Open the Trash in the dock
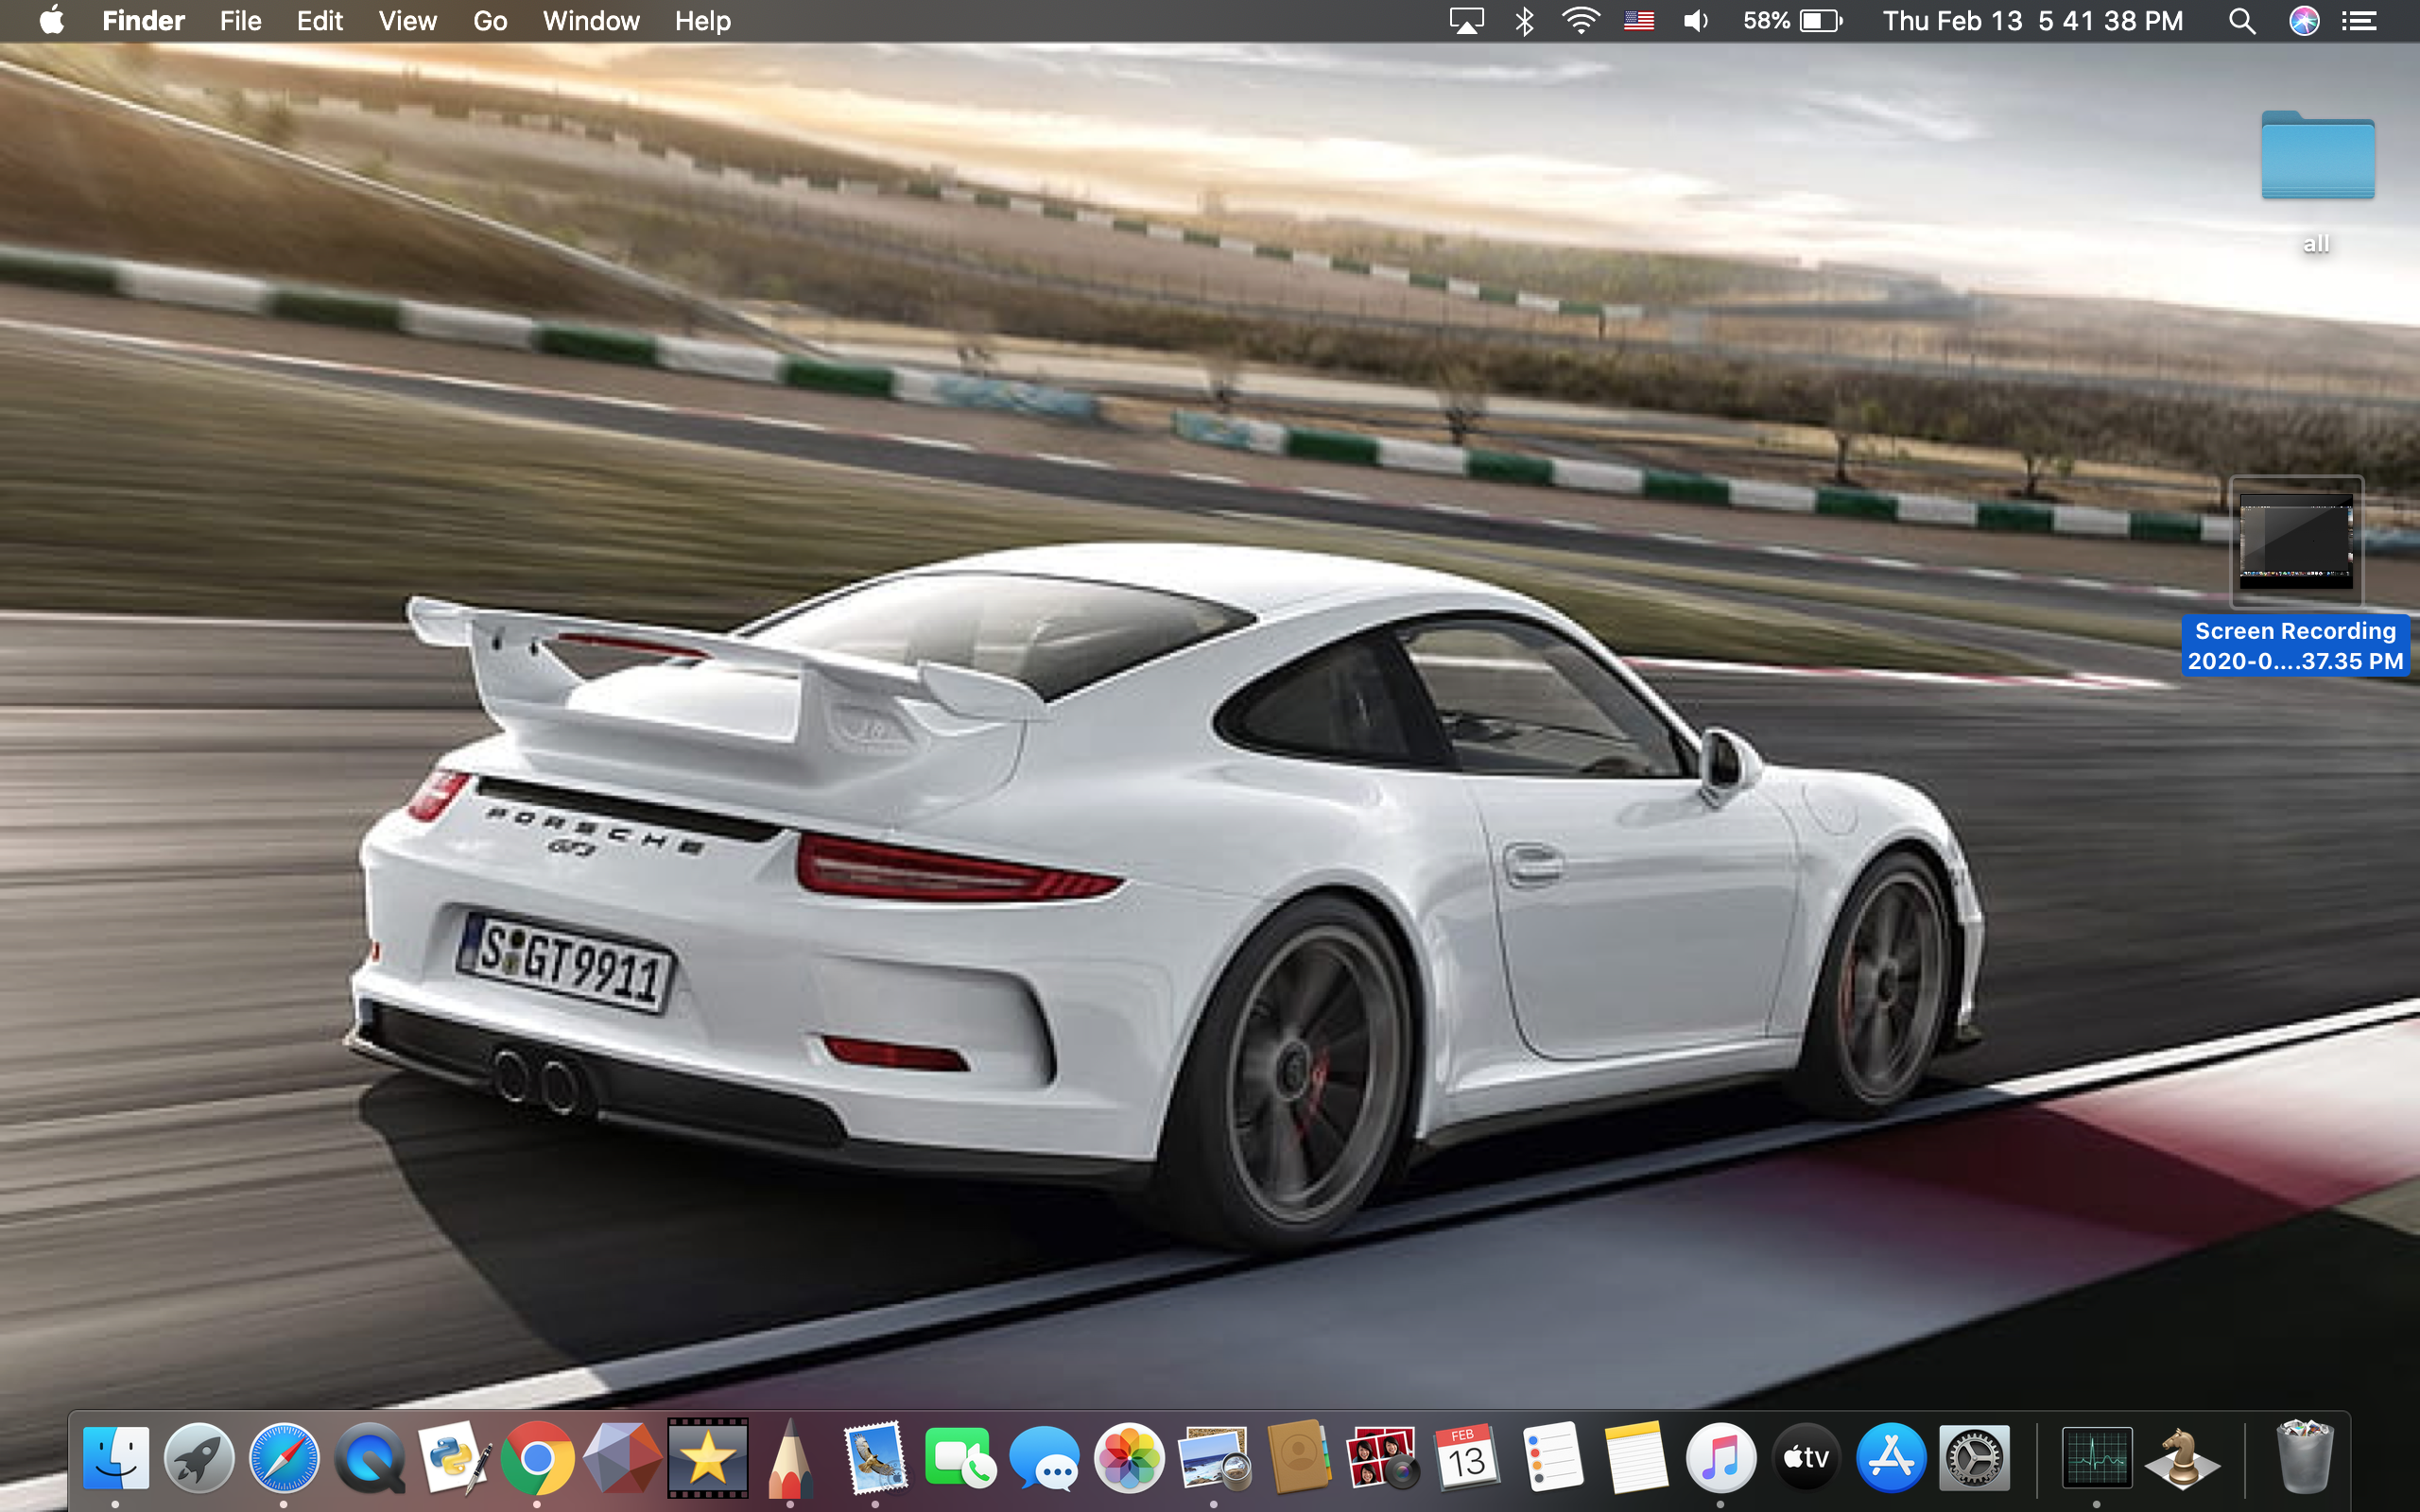 [x=2303, y=1458]
